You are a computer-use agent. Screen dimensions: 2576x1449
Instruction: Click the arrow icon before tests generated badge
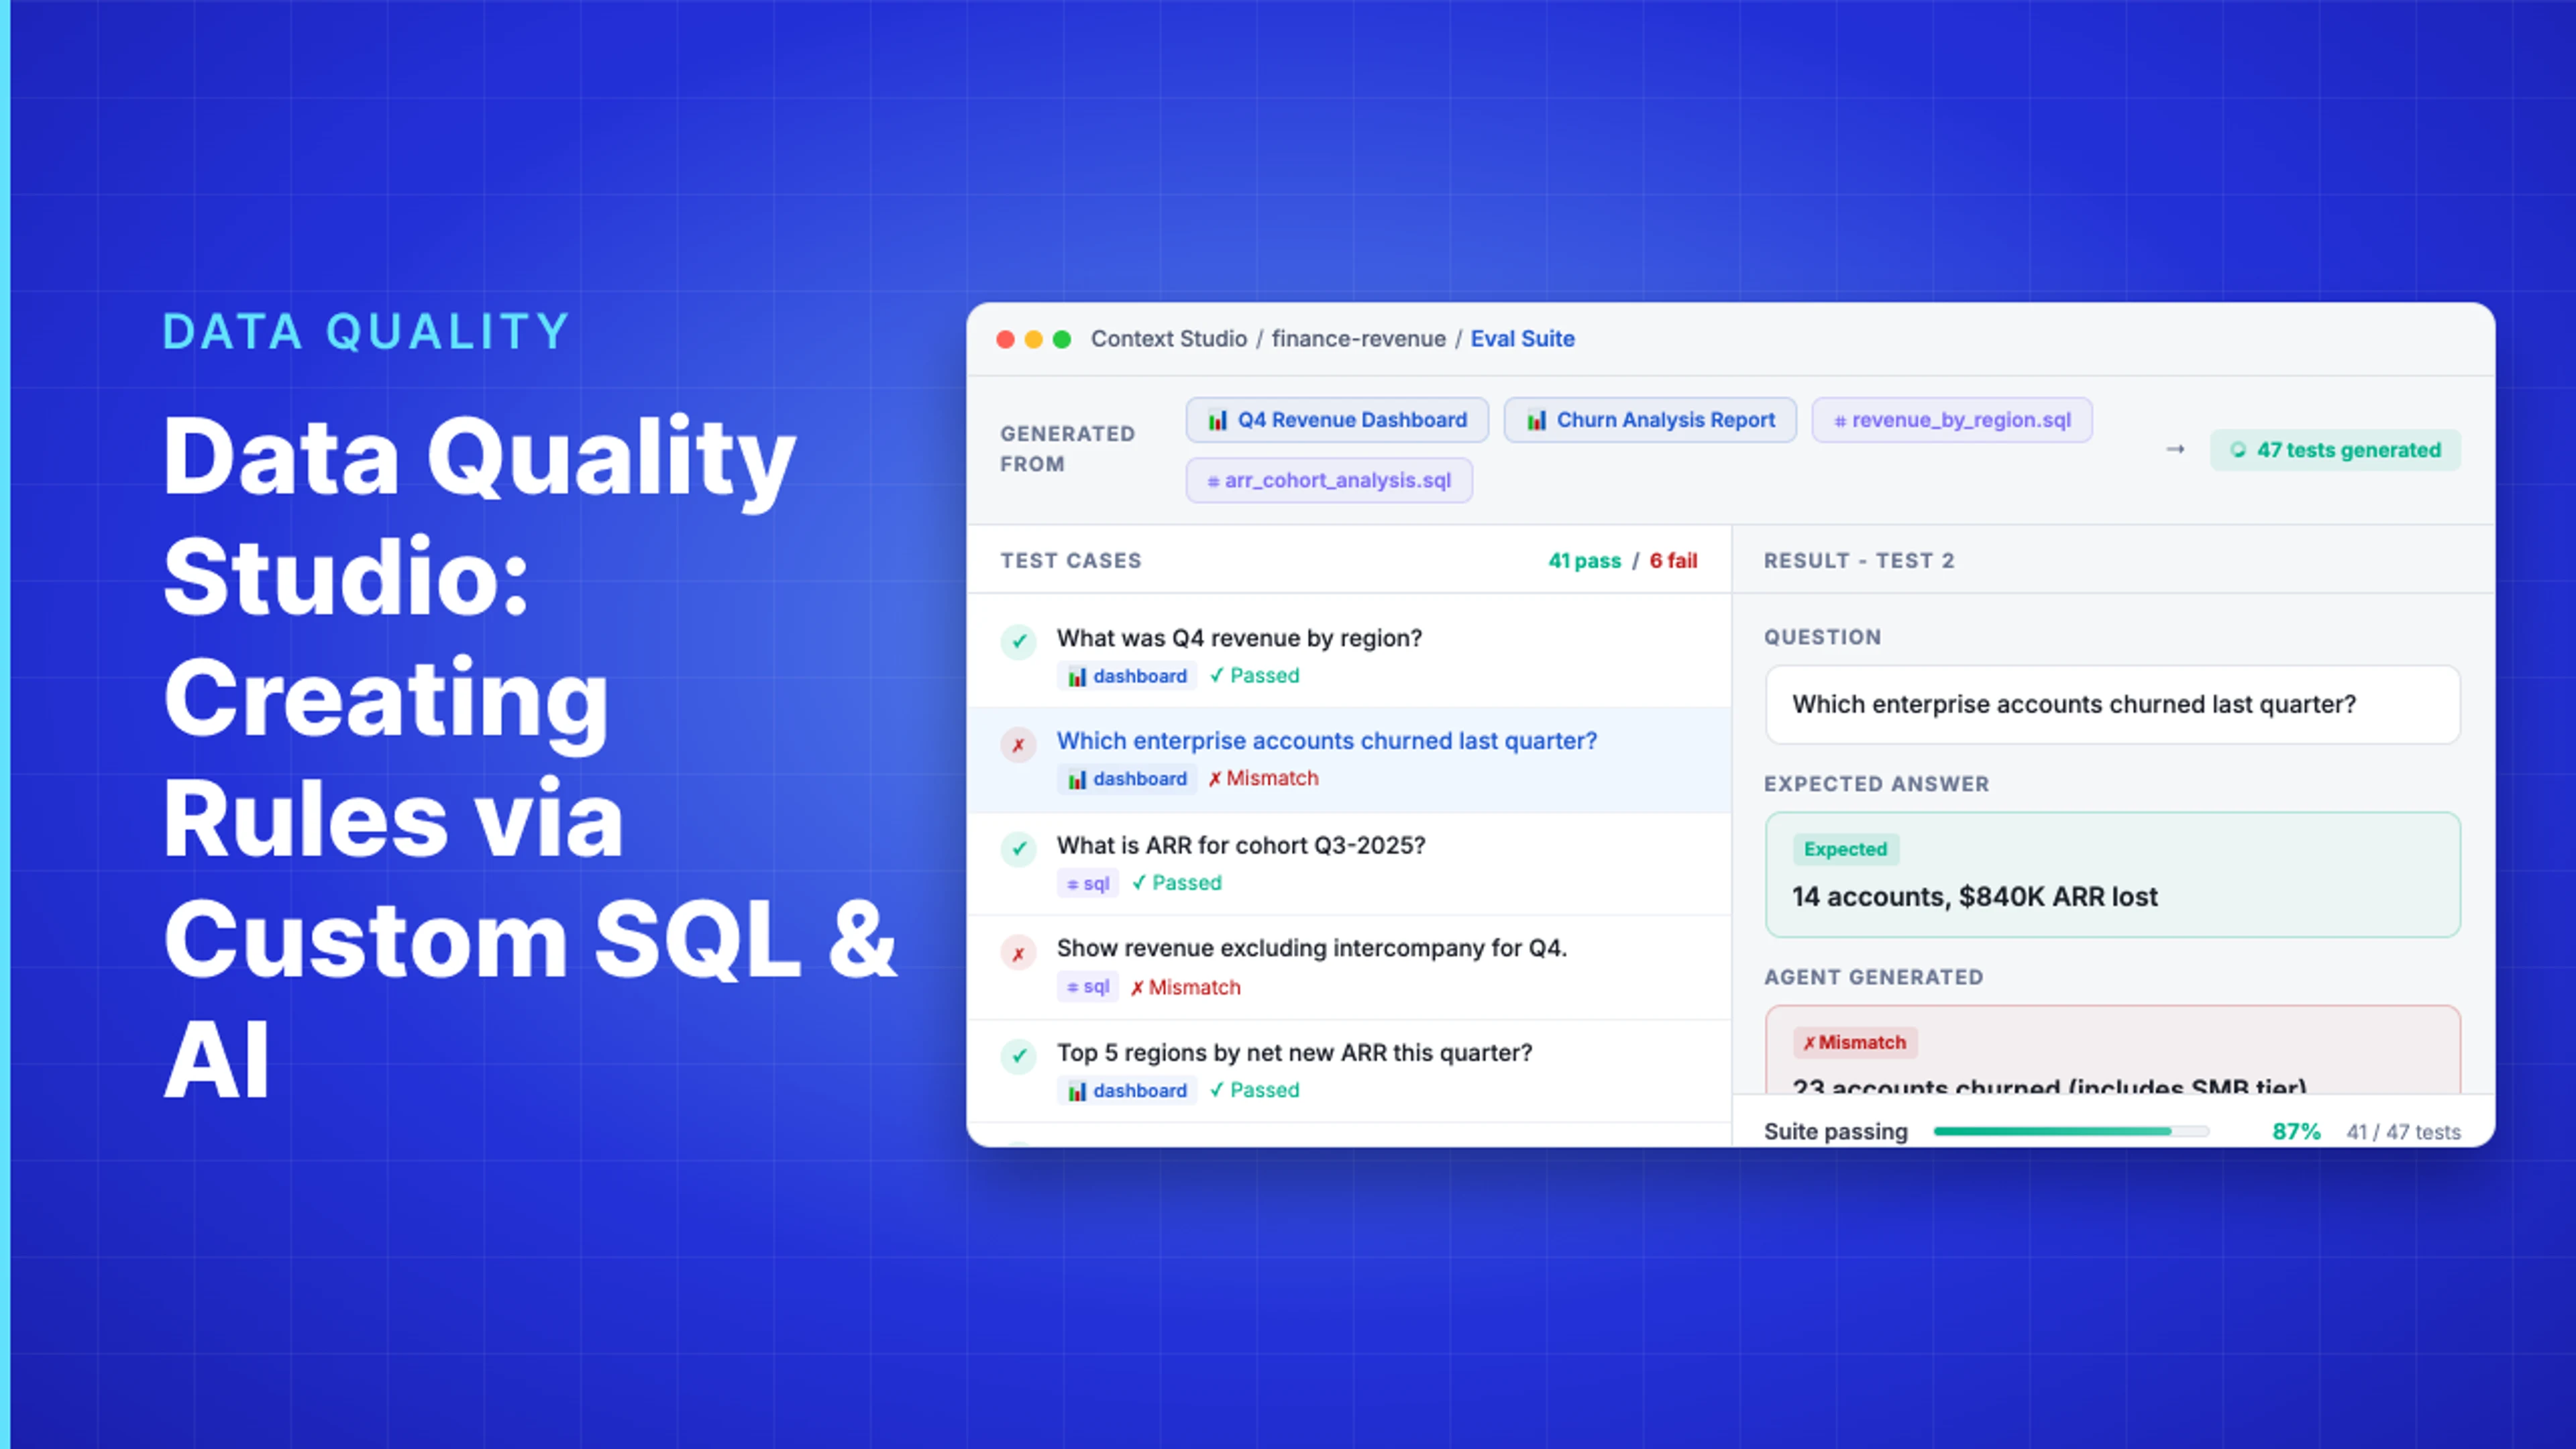(2175, 450)
